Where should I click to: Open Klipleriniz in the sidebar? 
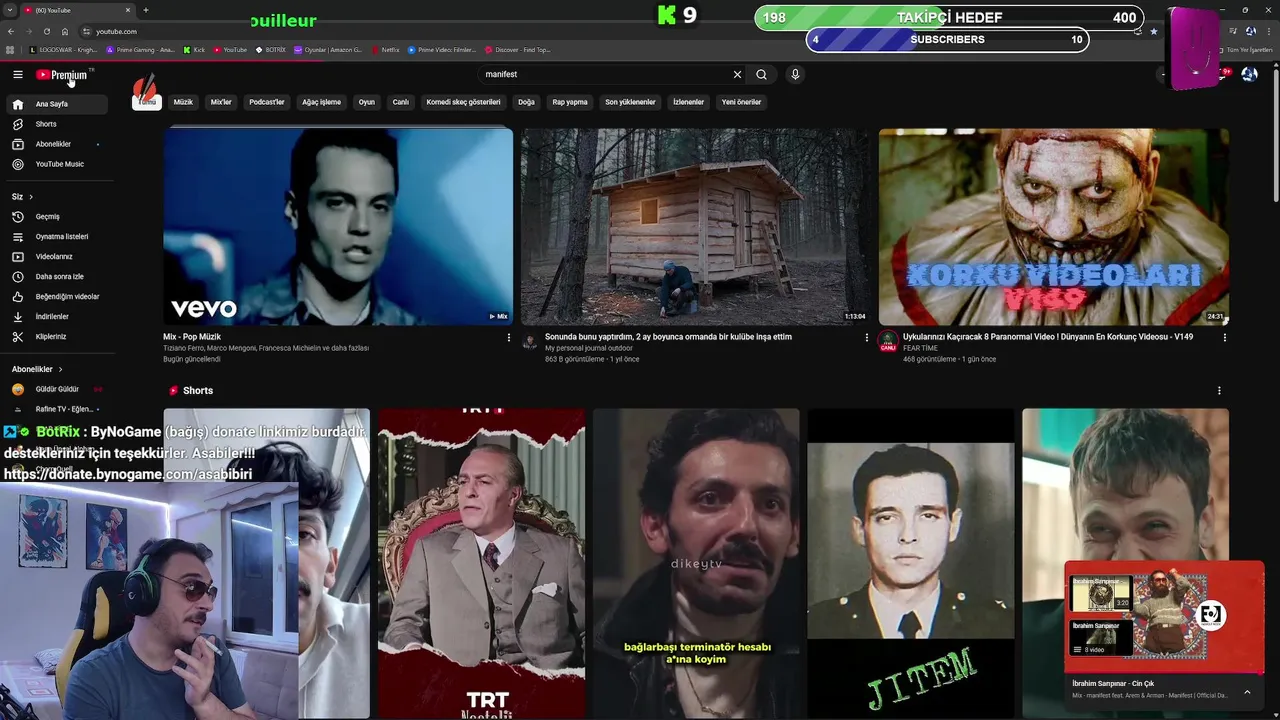pos(57,337)
